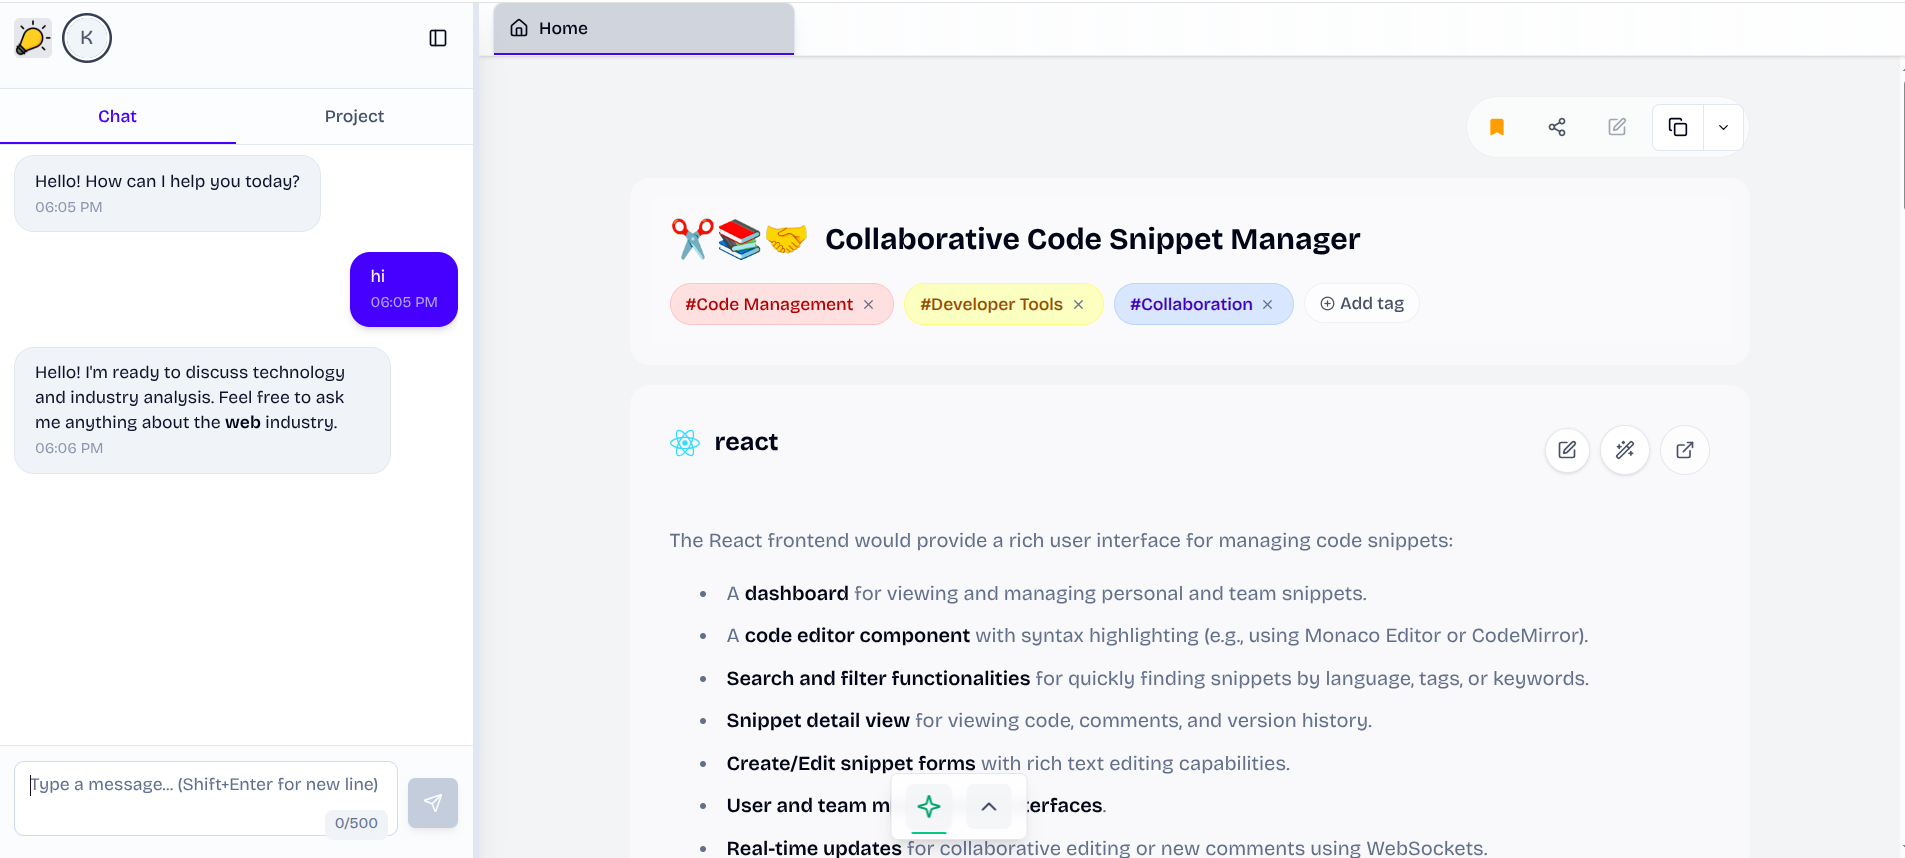Click the share icon

tap(1557, 127)
